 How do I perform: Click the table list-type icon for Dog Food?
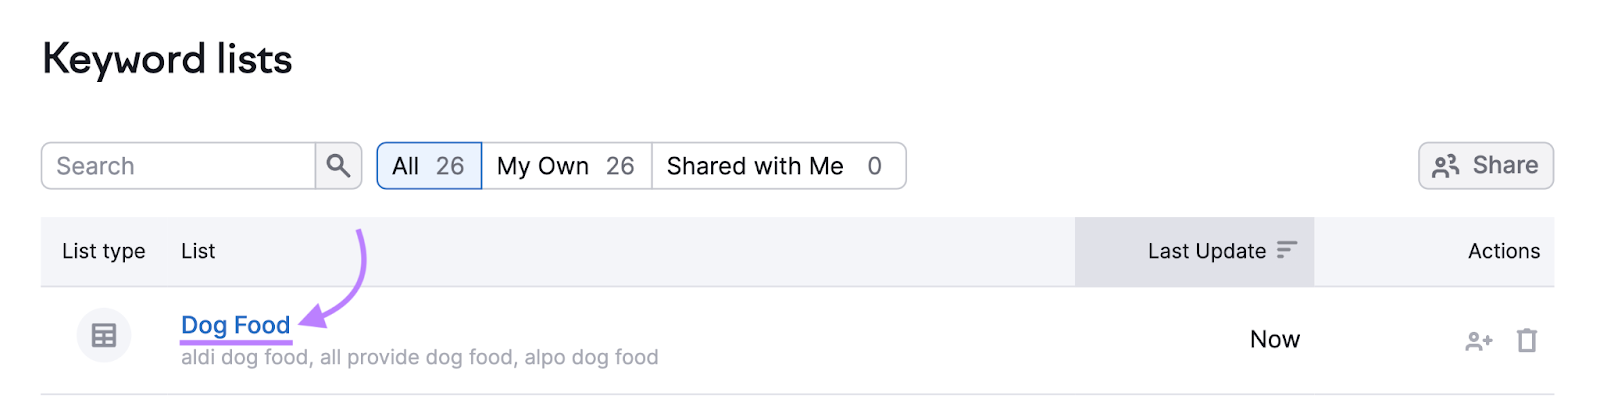104,335
